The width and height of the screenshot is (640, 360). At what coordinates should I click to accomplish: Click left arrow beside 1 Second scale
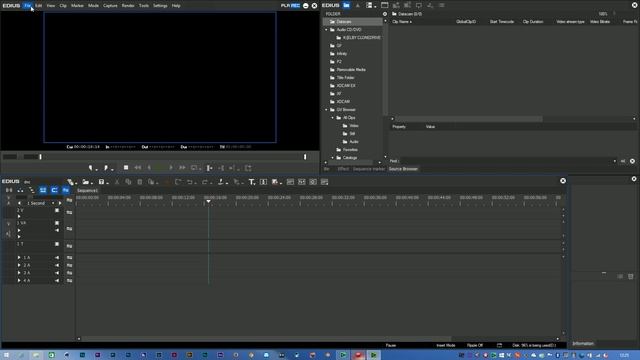pos(19,203)
